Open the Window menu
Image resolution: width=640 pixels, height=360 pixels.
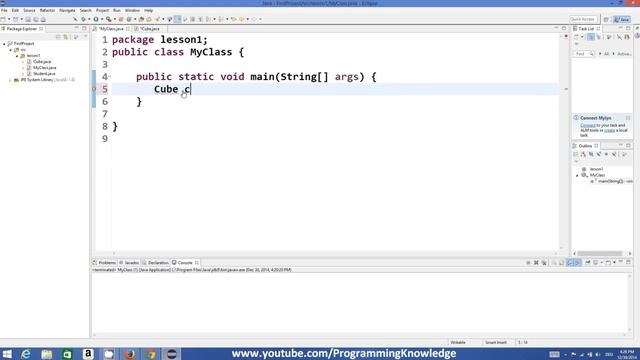pos(132,10)
